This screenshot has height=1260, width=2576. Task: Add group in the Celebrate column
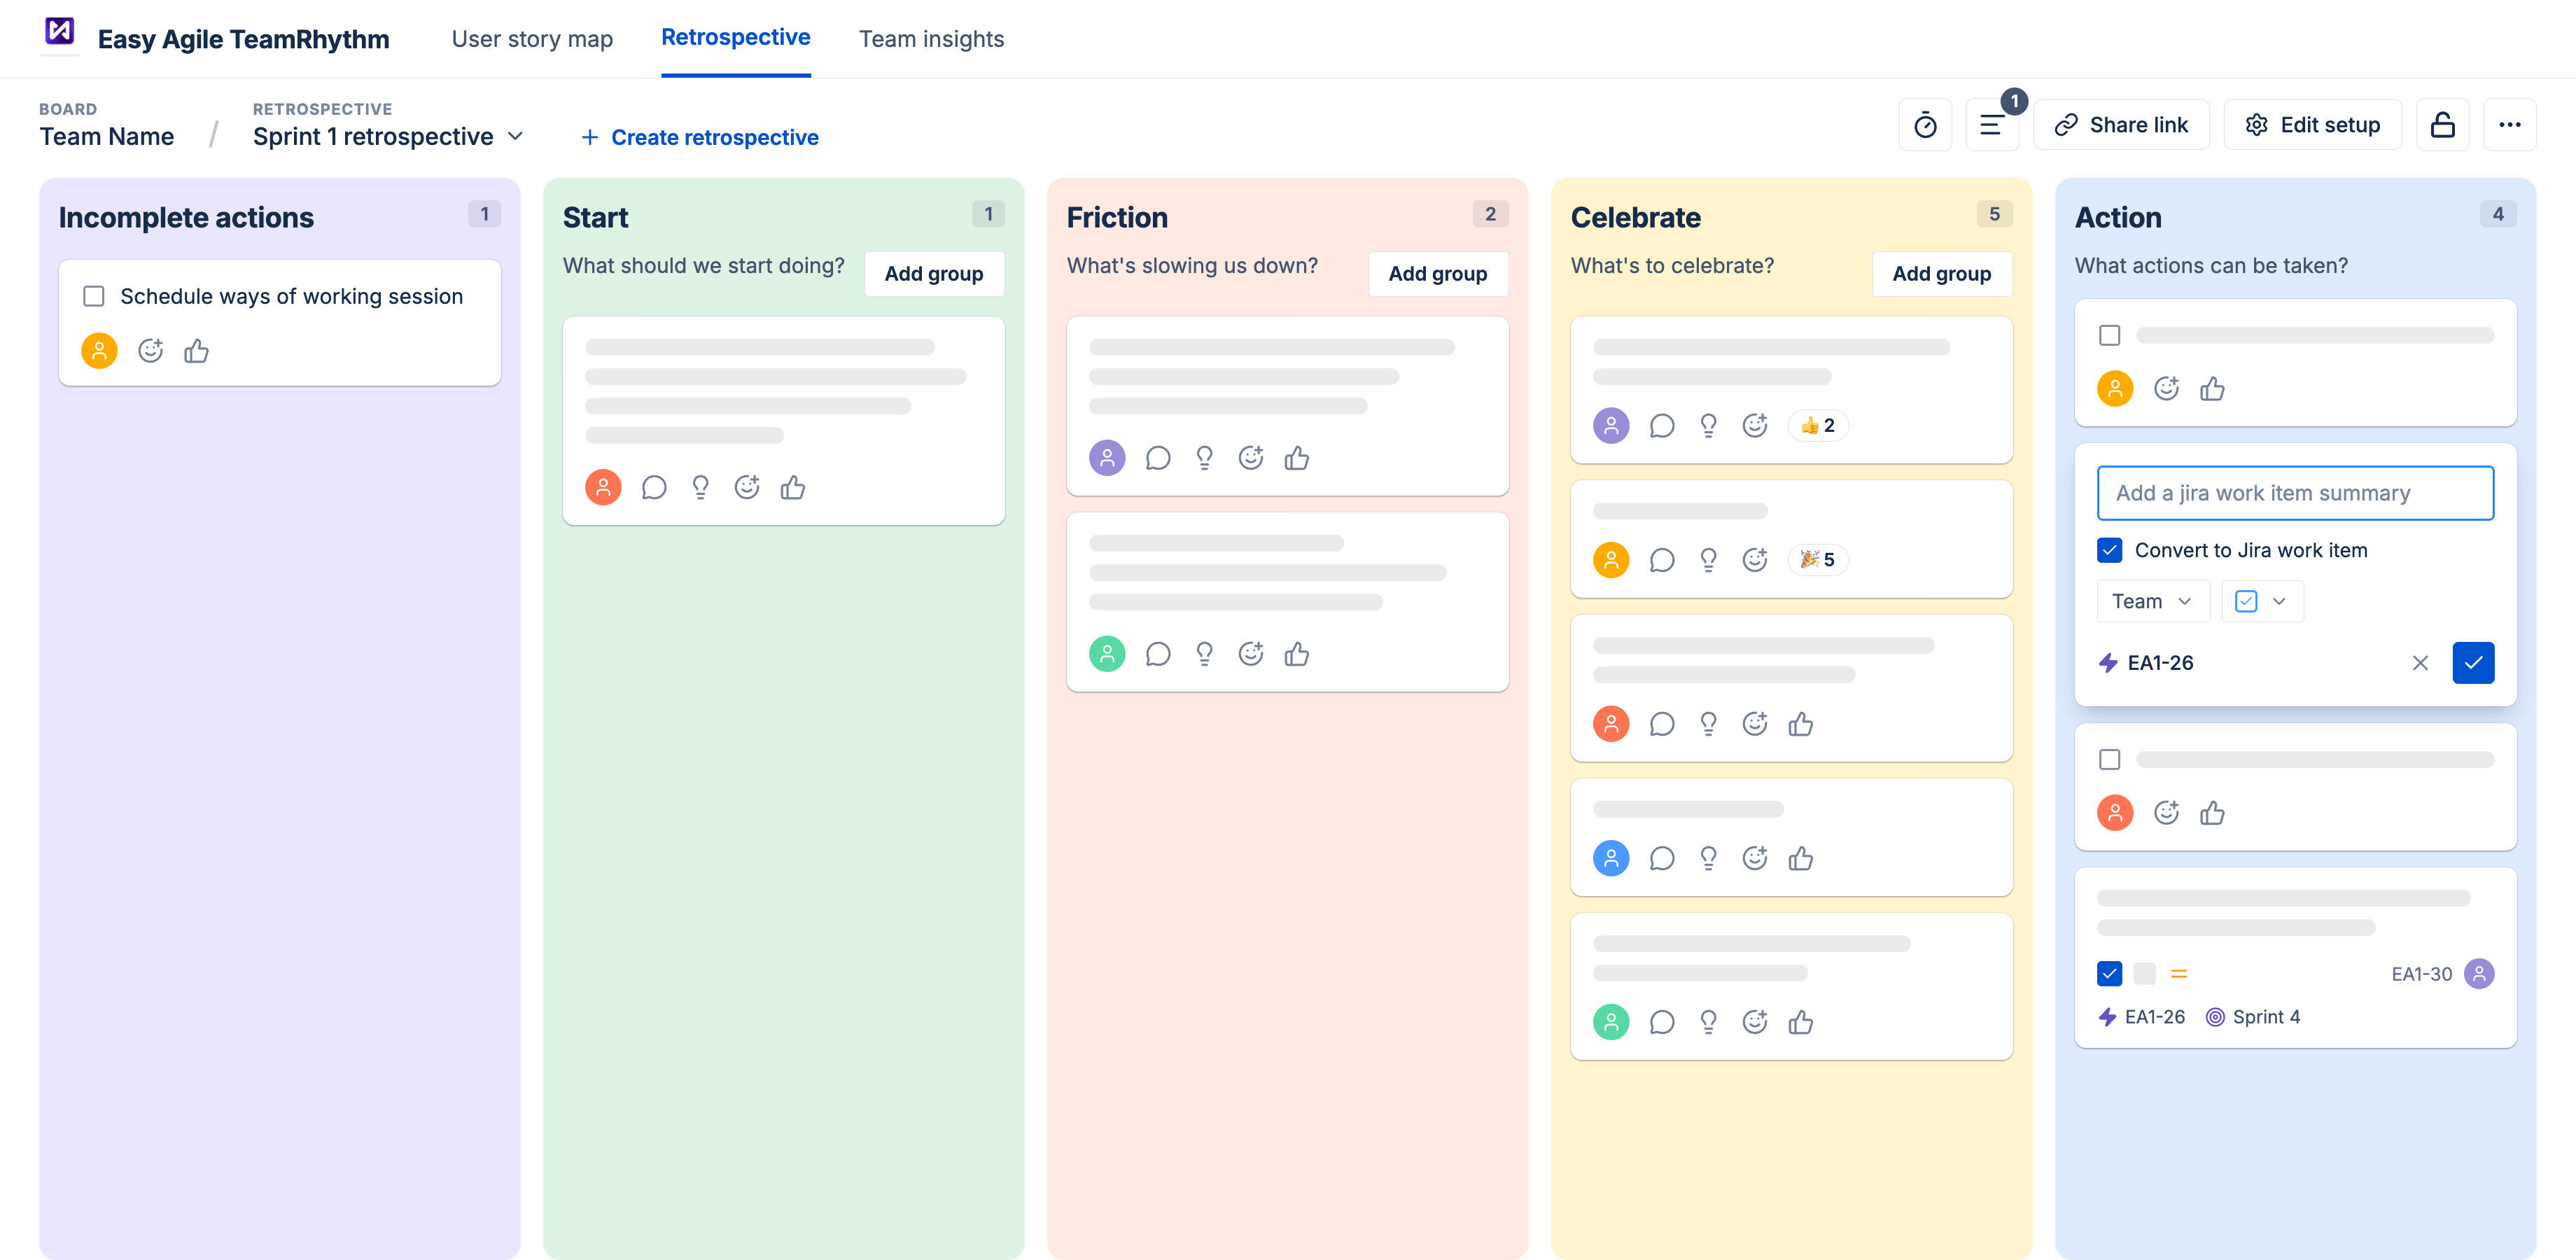[x=1942, y=274]
